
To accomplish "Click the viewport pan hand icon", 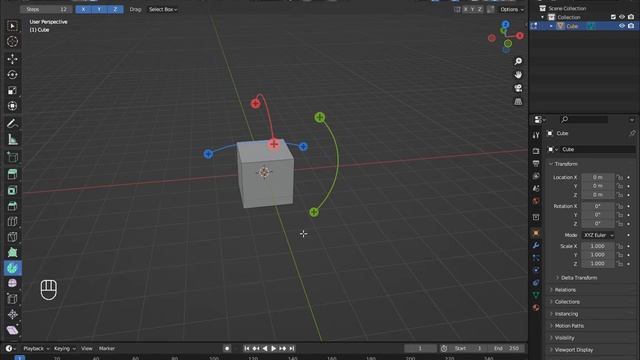I will coord(518,75).
